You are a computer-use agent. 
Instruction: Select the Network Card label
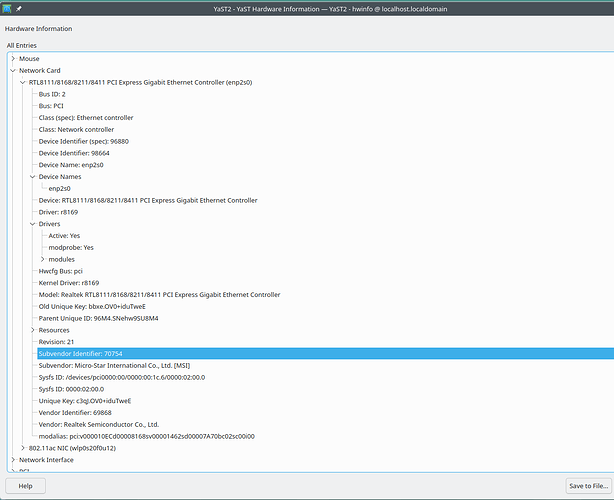point(40,70)
